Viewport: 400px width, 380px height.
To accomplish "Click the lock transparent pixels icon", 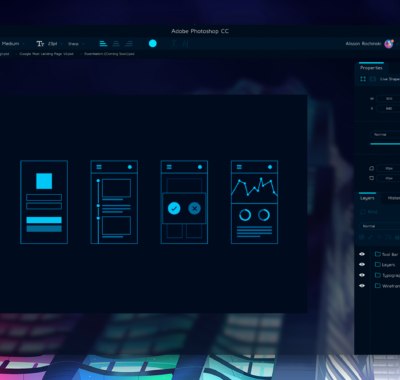I will [x=361, y=237].
